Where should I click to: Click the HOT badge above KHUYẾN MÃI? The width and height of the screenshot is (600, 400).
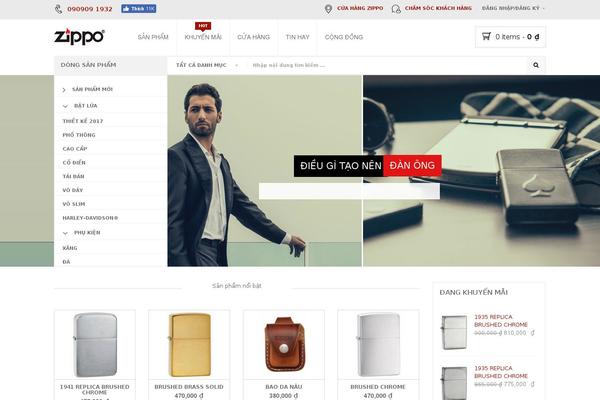click(203, 26)
